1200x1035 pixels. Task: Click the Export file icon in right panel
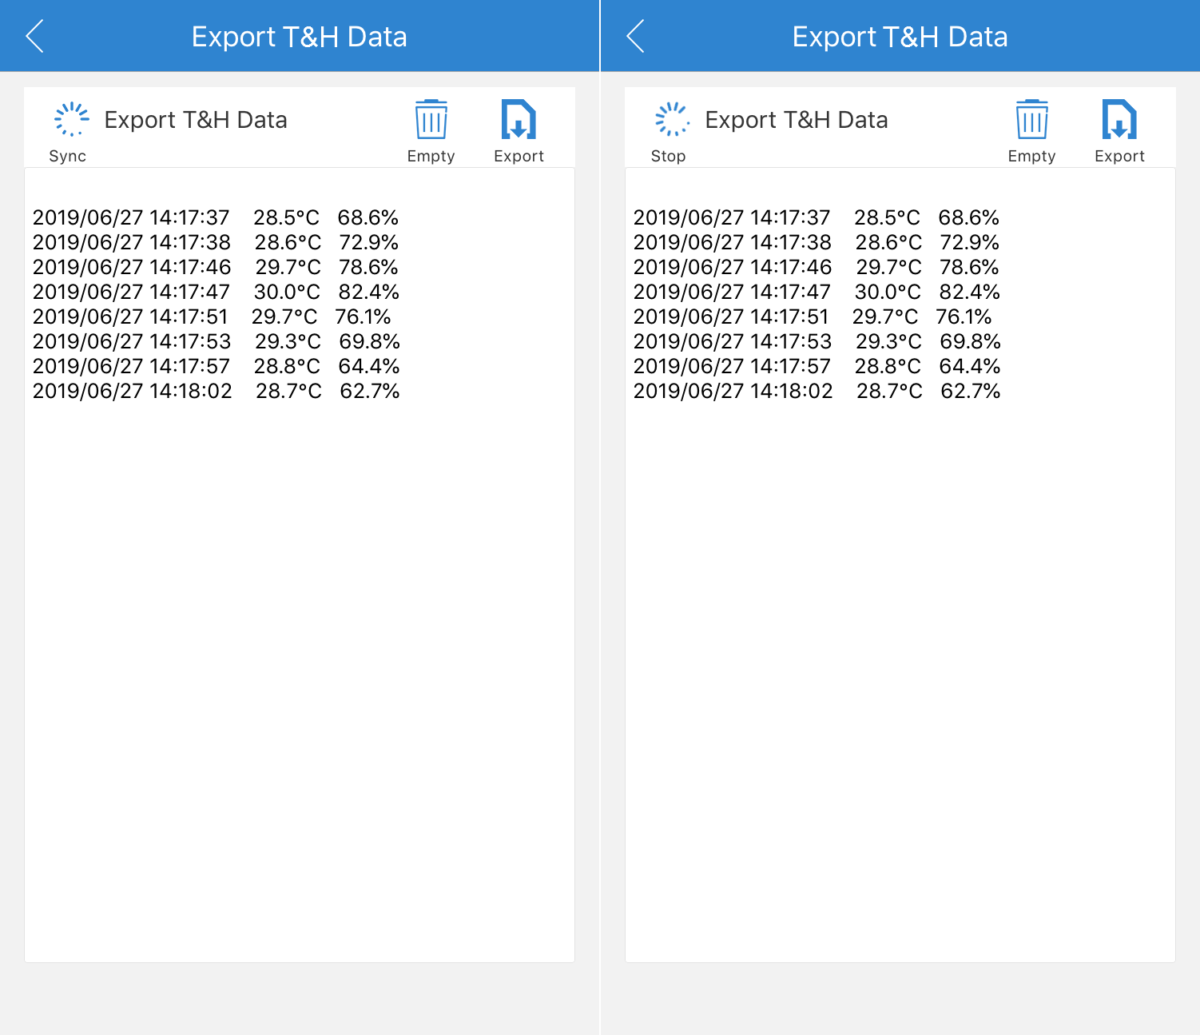[1118, 120]
